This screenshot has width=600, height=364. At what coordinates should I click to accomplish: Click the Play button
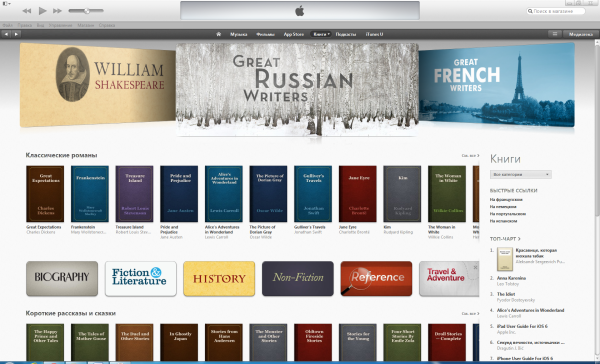tap(42, 11)
